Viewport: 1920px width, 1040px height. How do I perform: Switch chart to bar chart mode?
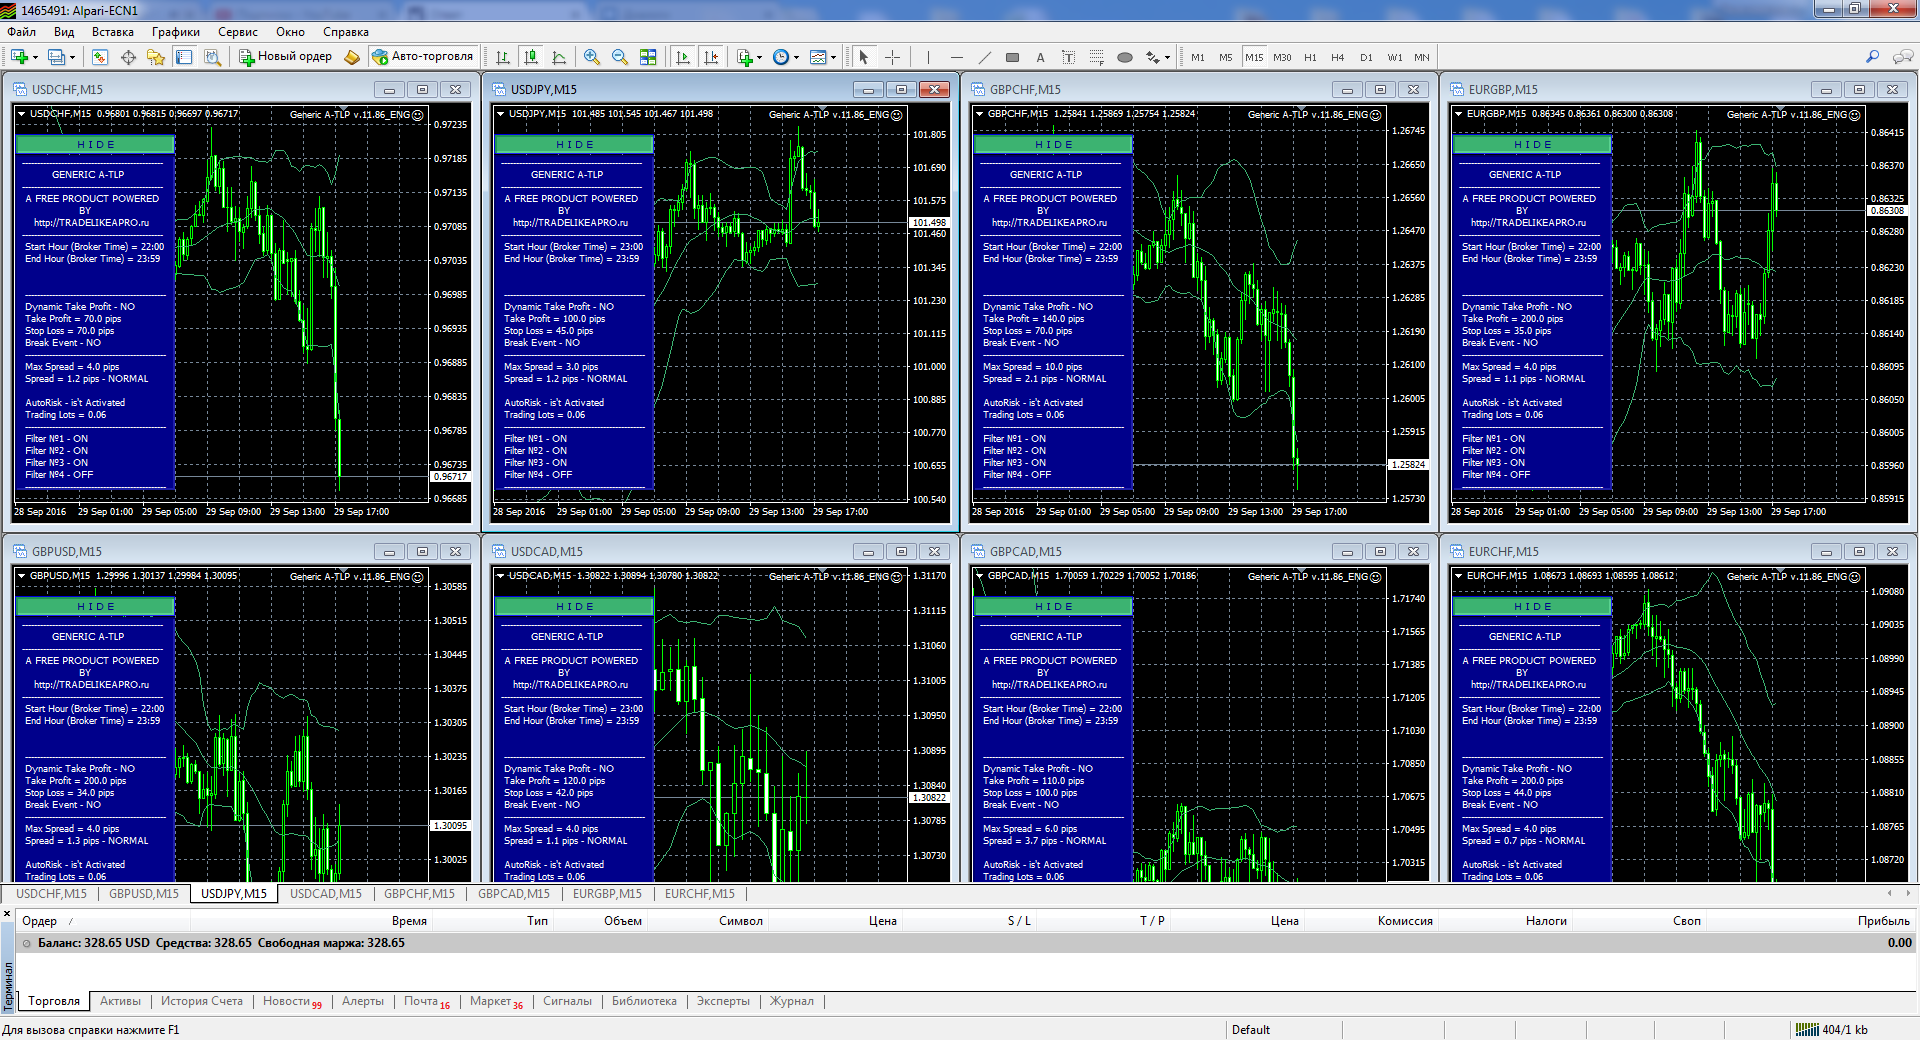(503, 57)
